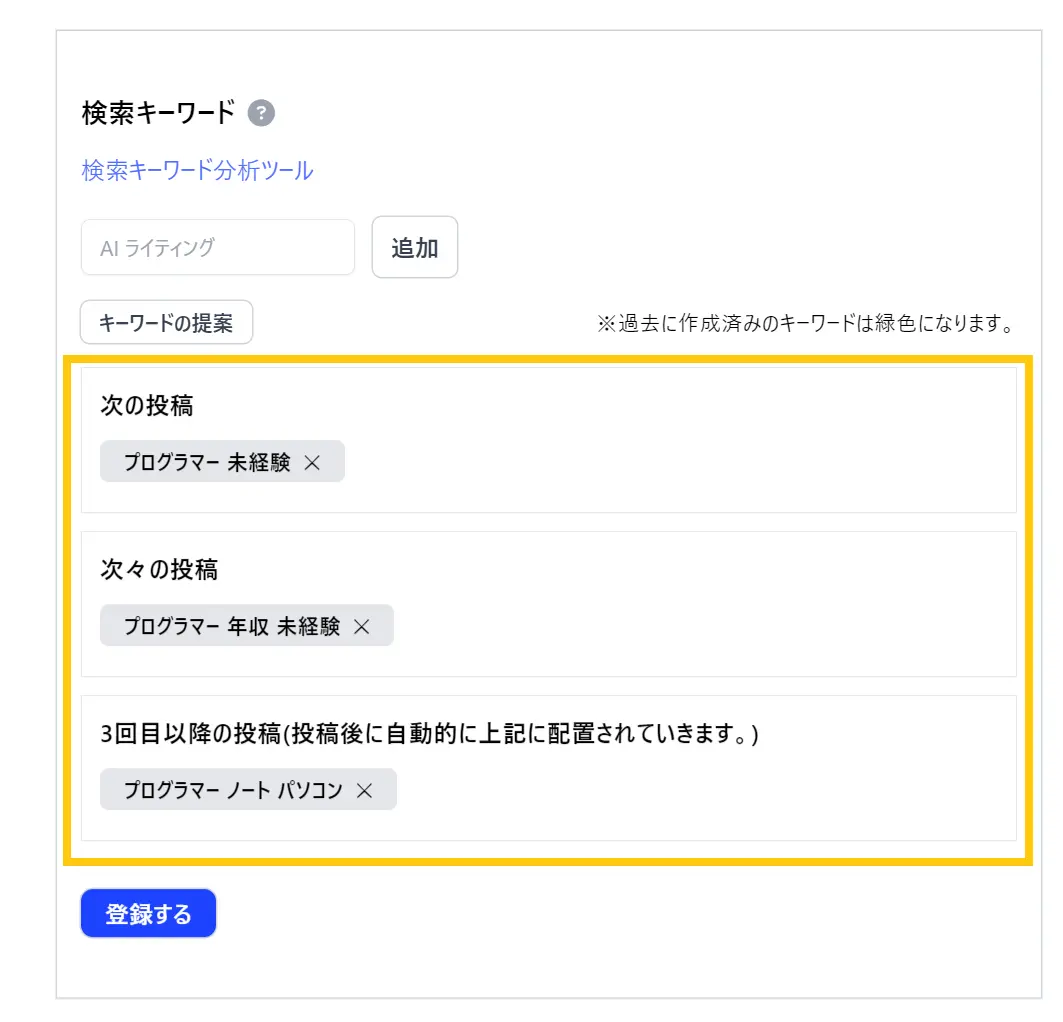Select the プログラマー ノート パソコン tag label
Viewport: 1063px width, 1022px height.
coord(233,790)
